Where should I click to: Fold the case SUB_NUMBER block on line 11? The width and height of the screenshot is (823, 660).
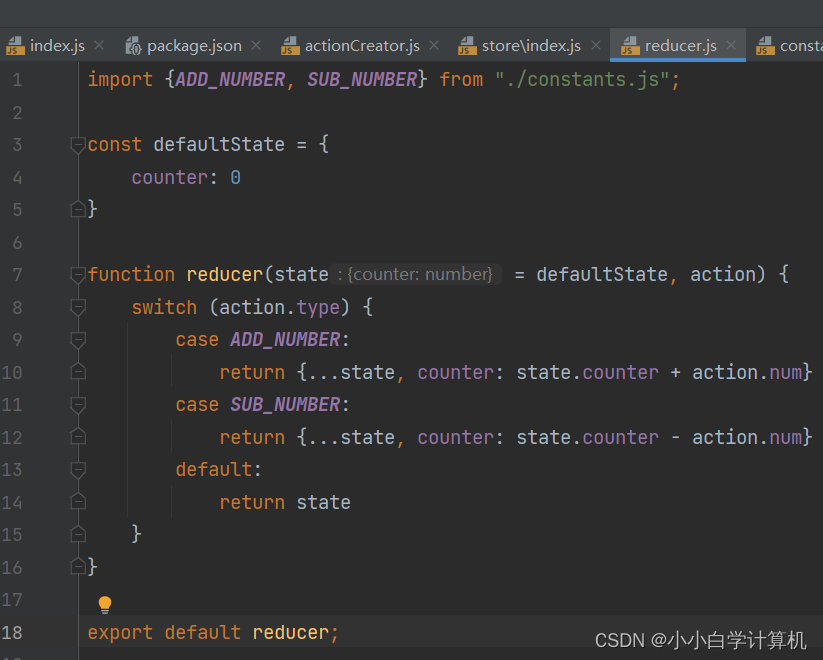click(78, 405)
